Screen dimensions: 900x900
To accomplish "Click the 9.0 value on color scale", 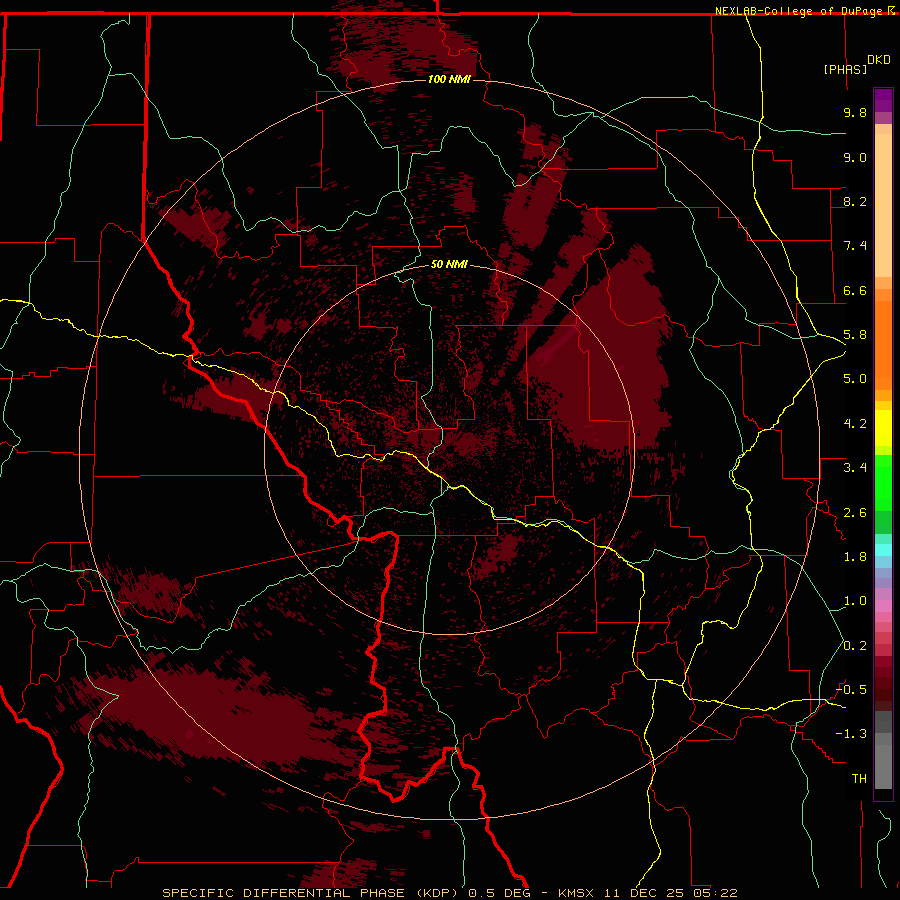I will click(x=855, y=157).
